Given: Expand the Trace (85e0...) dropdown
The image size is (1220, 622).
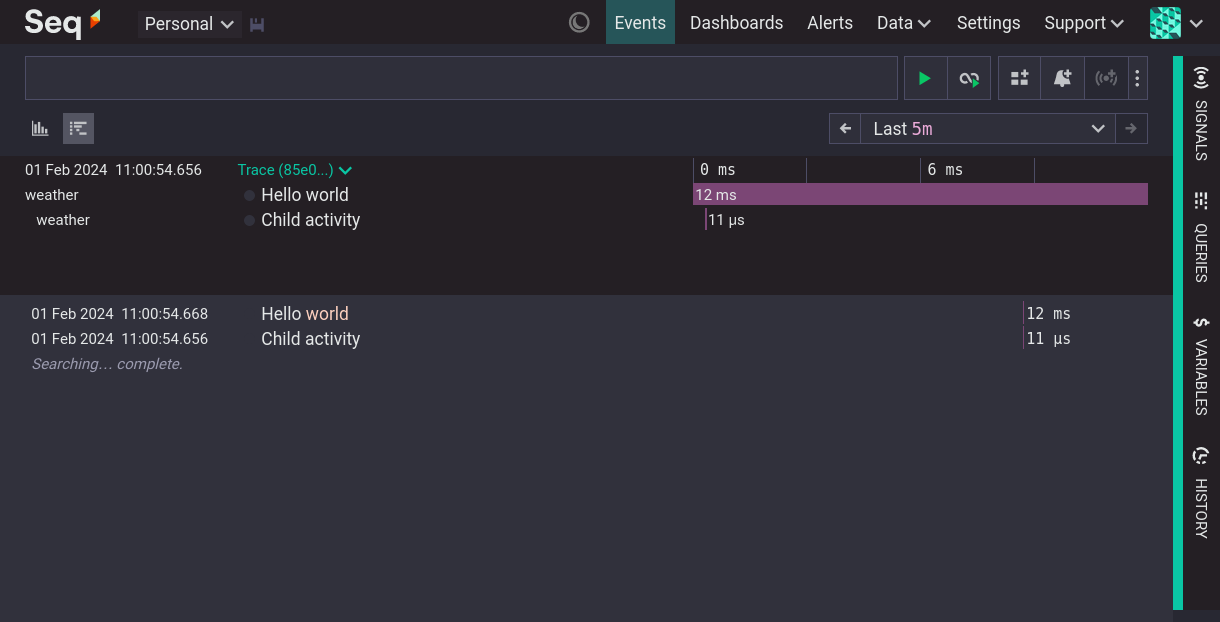Looking at the screenshot, I should [x=295, y=170].
